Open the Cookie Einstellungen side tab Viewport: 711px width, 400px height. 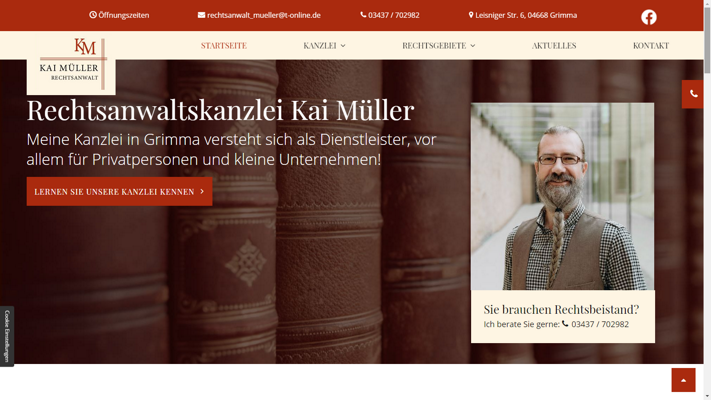(7, 336)
